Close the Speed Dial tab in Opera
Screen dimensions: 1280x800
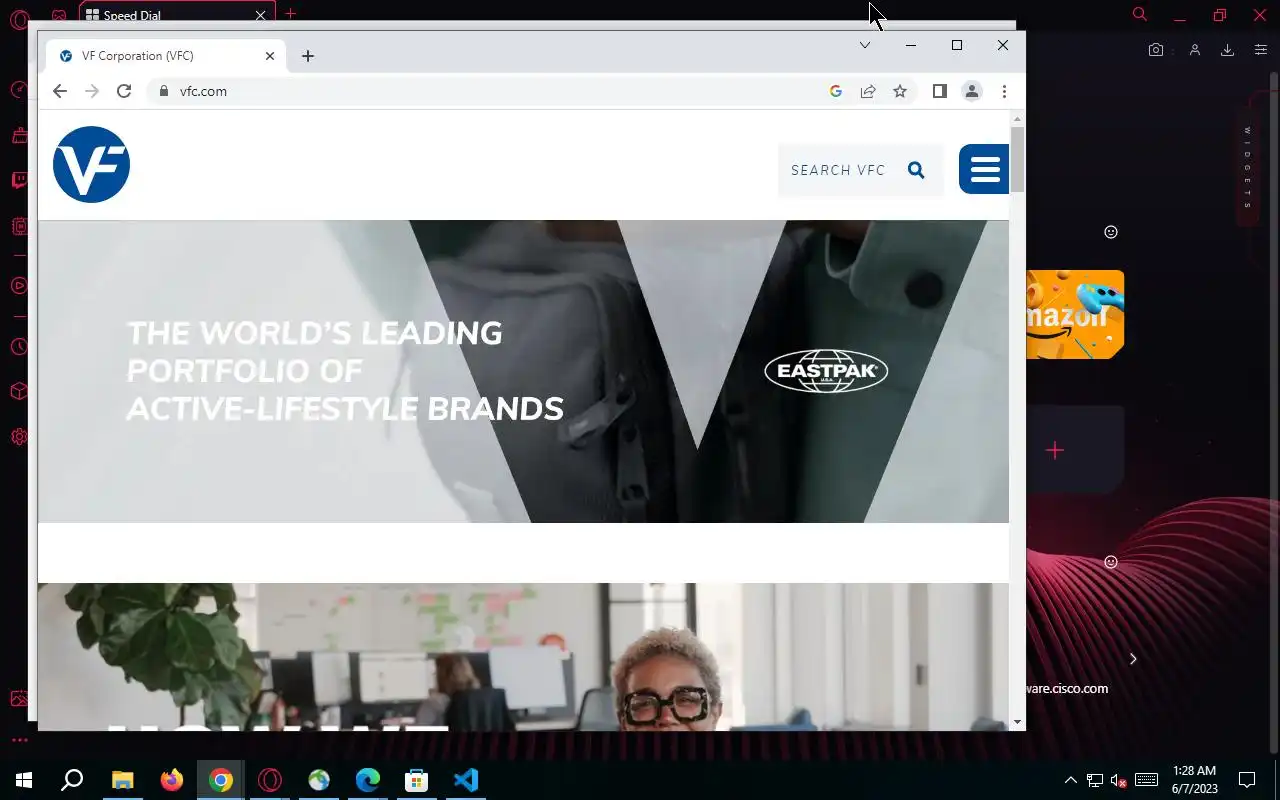(260, 15)
